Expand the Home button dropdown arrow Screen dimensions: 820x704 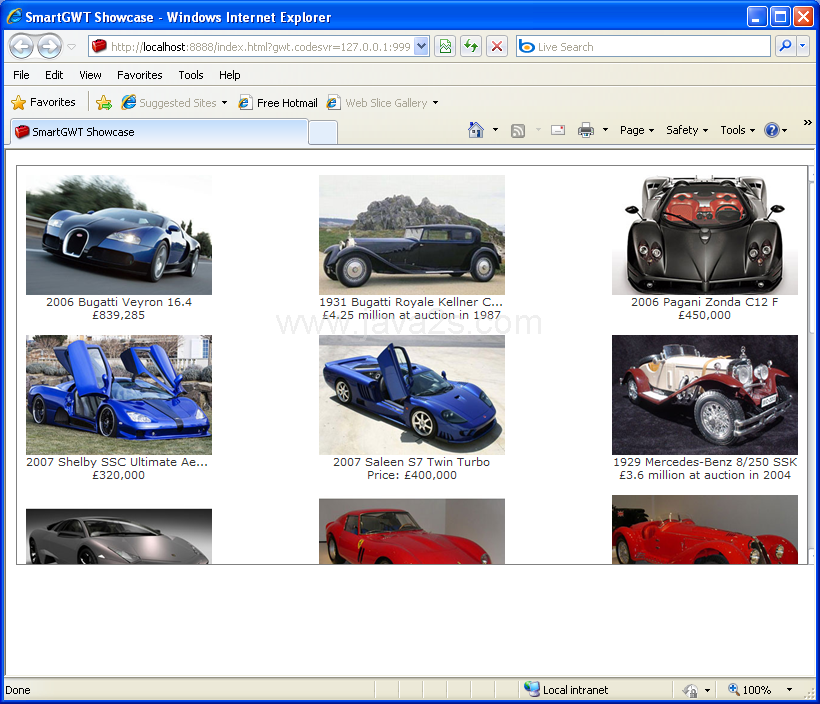point(495,130)
